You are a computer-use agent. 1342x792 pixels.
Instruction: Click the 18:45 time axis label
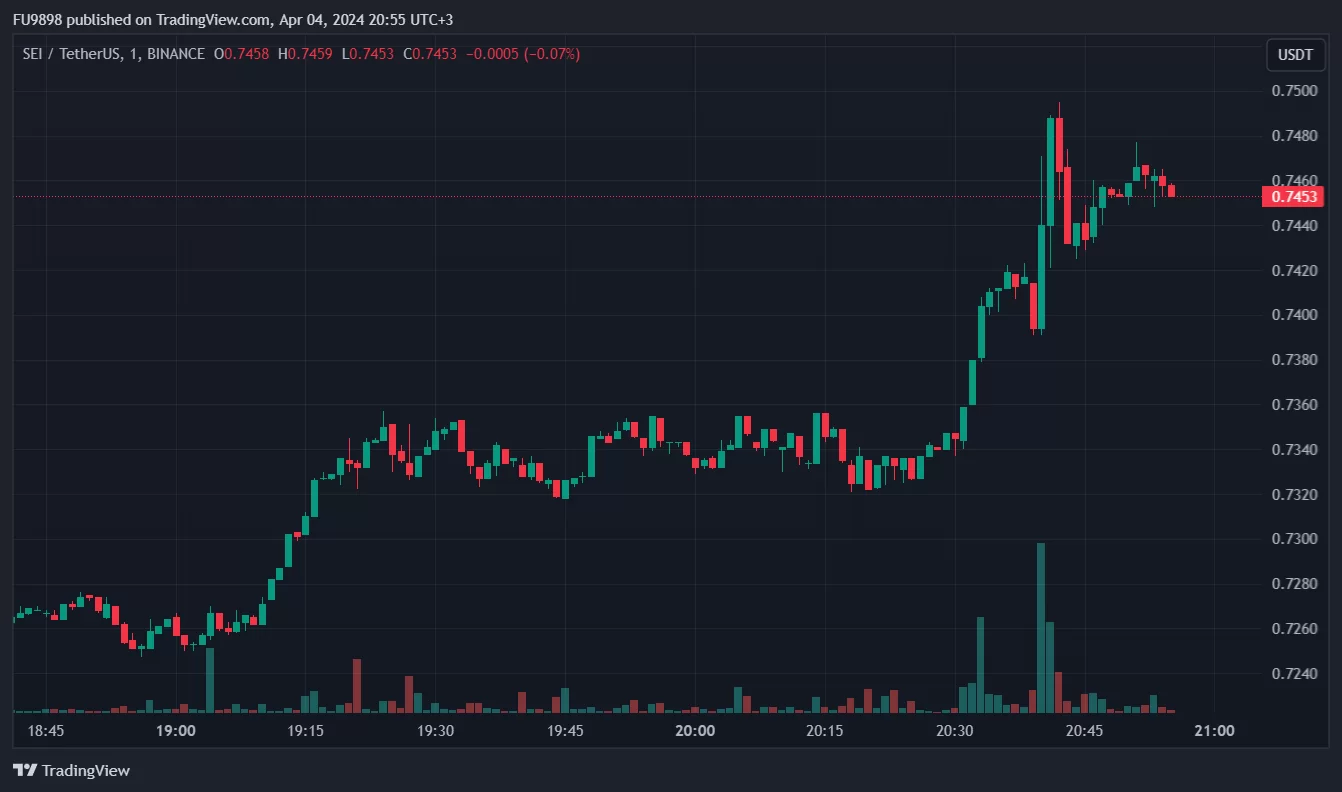point(46,731)
